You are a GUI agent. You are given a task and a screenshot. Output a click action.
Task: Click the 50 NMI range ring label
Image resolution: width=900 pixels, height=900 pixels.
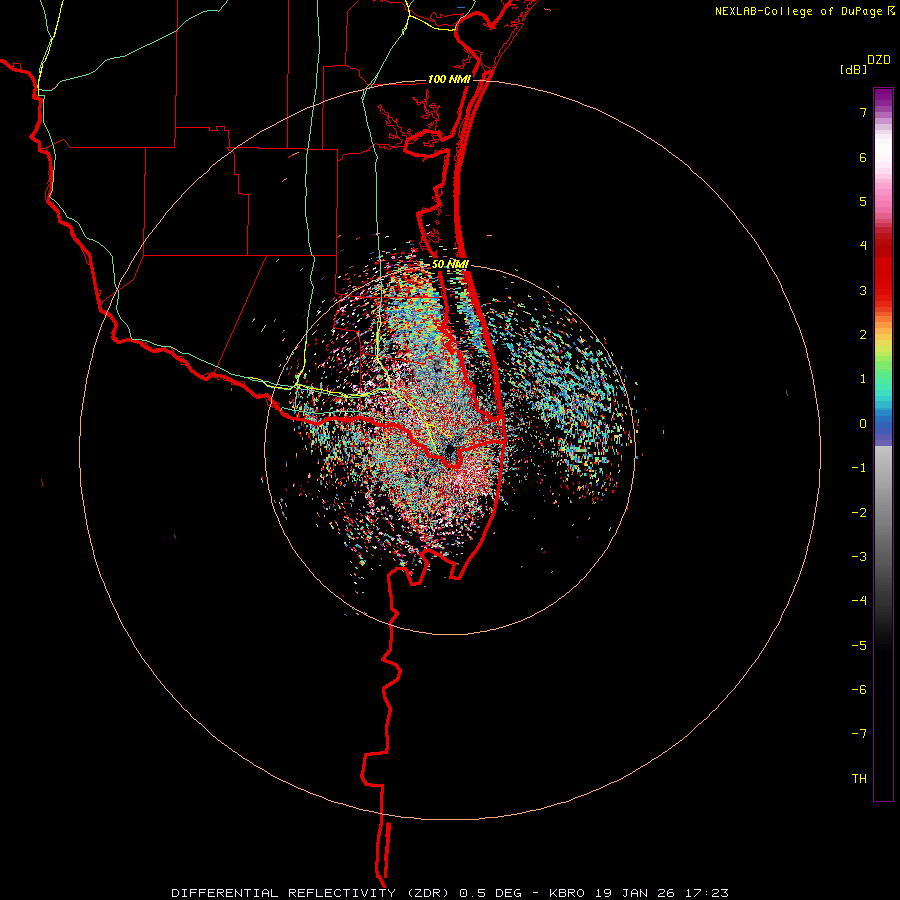point(450,265)
